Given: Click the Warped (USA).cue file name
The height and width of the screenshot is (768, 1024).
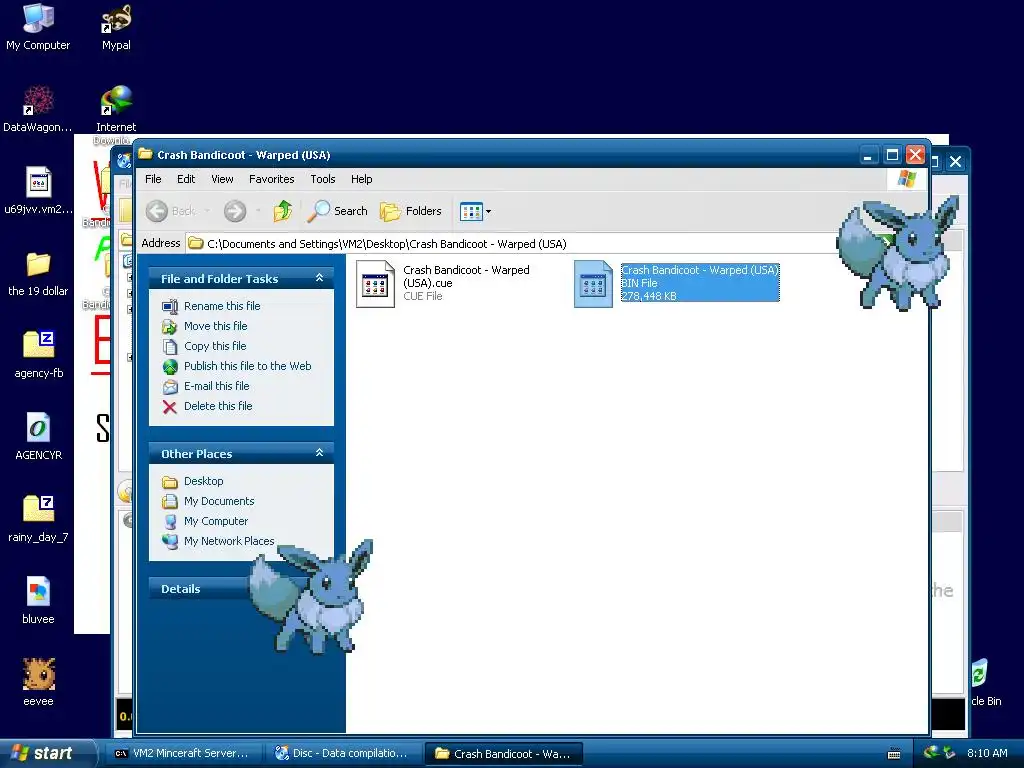Looking at the screenshot, I should tap(466, 276).
